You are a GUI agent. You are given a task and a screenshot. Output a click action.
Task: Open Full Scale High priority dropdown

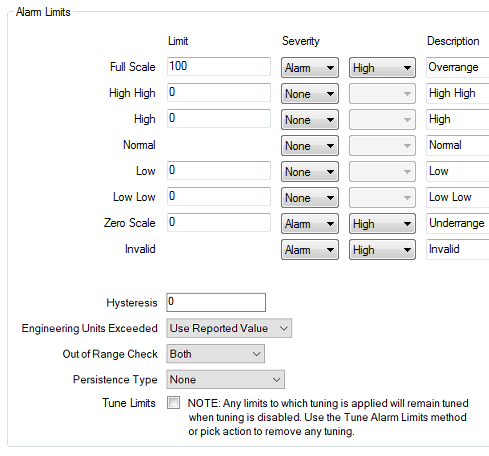tap(382, 68)
